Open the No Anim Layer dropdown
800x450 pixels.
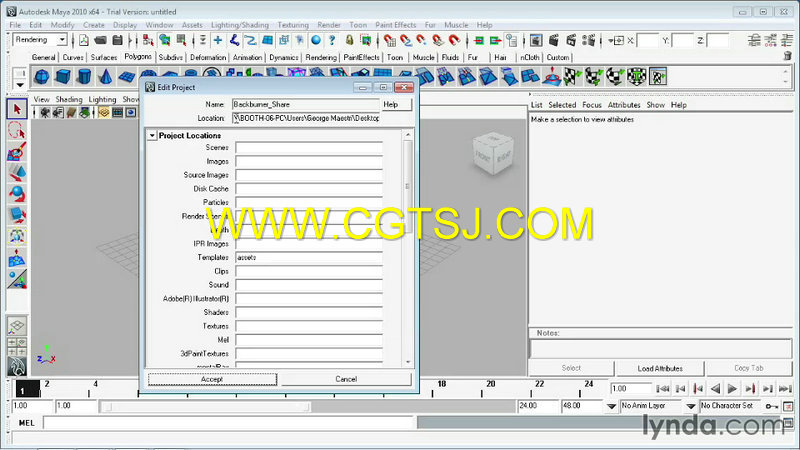611,406
